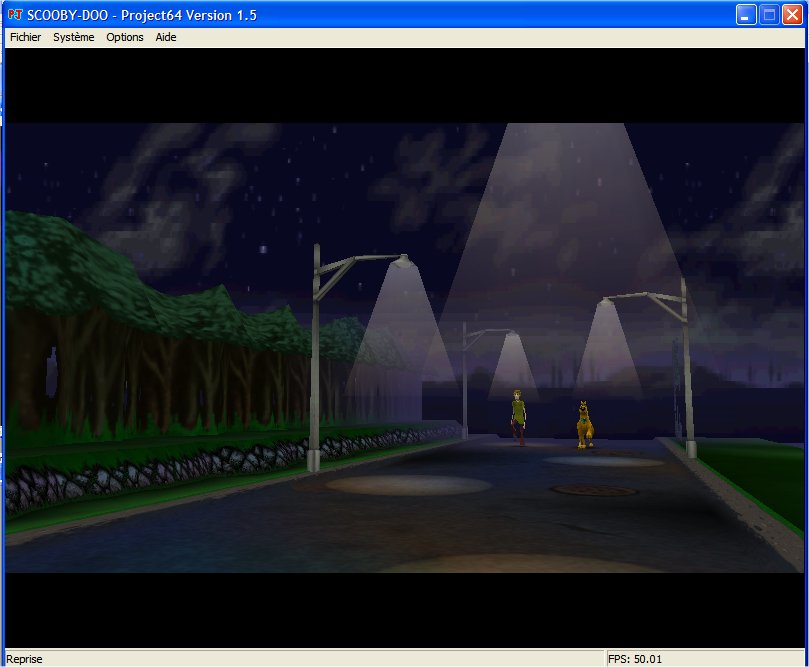Click the Project64 icon in title bar
The width and height of the screenshot is (809, 667).
click(15, 15)
